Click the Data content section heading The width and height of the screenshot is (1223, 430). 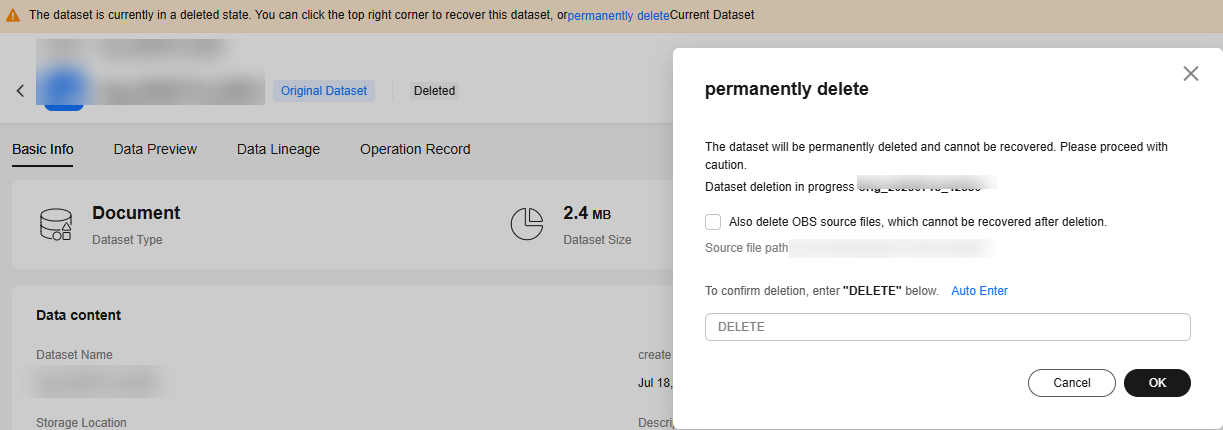point(78,315)
